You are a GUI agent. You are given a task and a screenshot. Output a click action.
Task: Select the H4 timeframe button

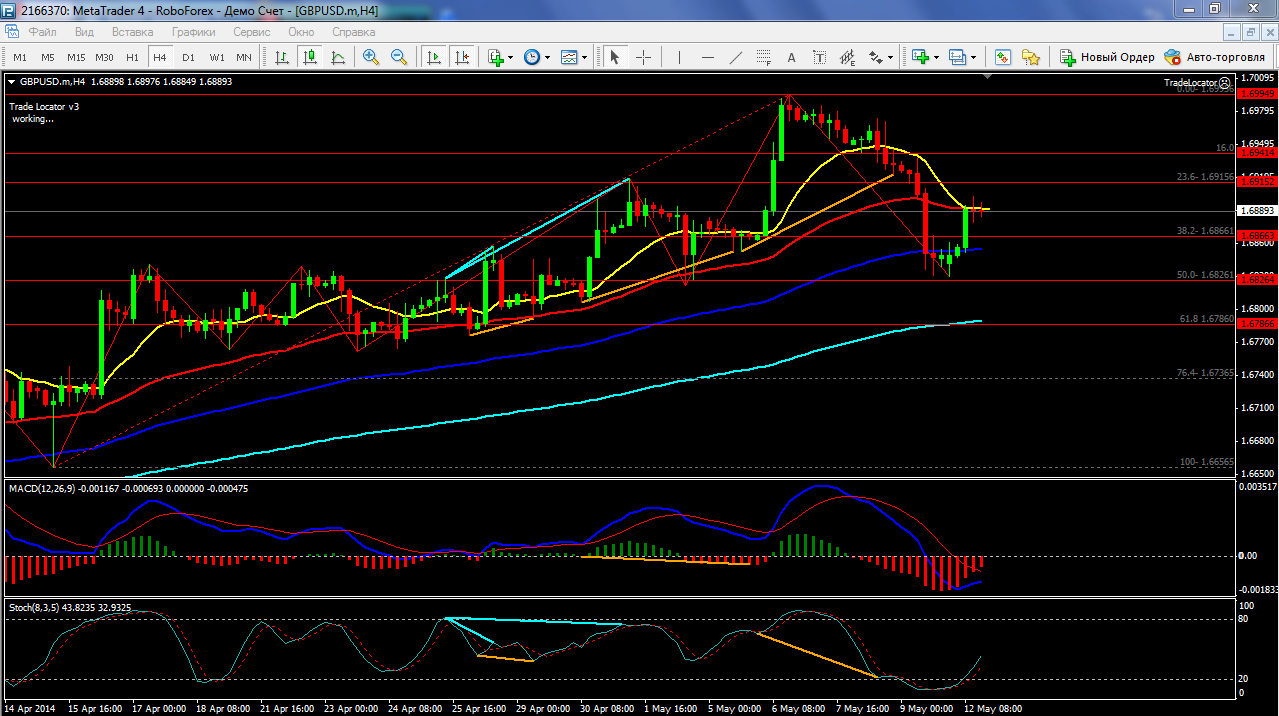coord(160,57)
